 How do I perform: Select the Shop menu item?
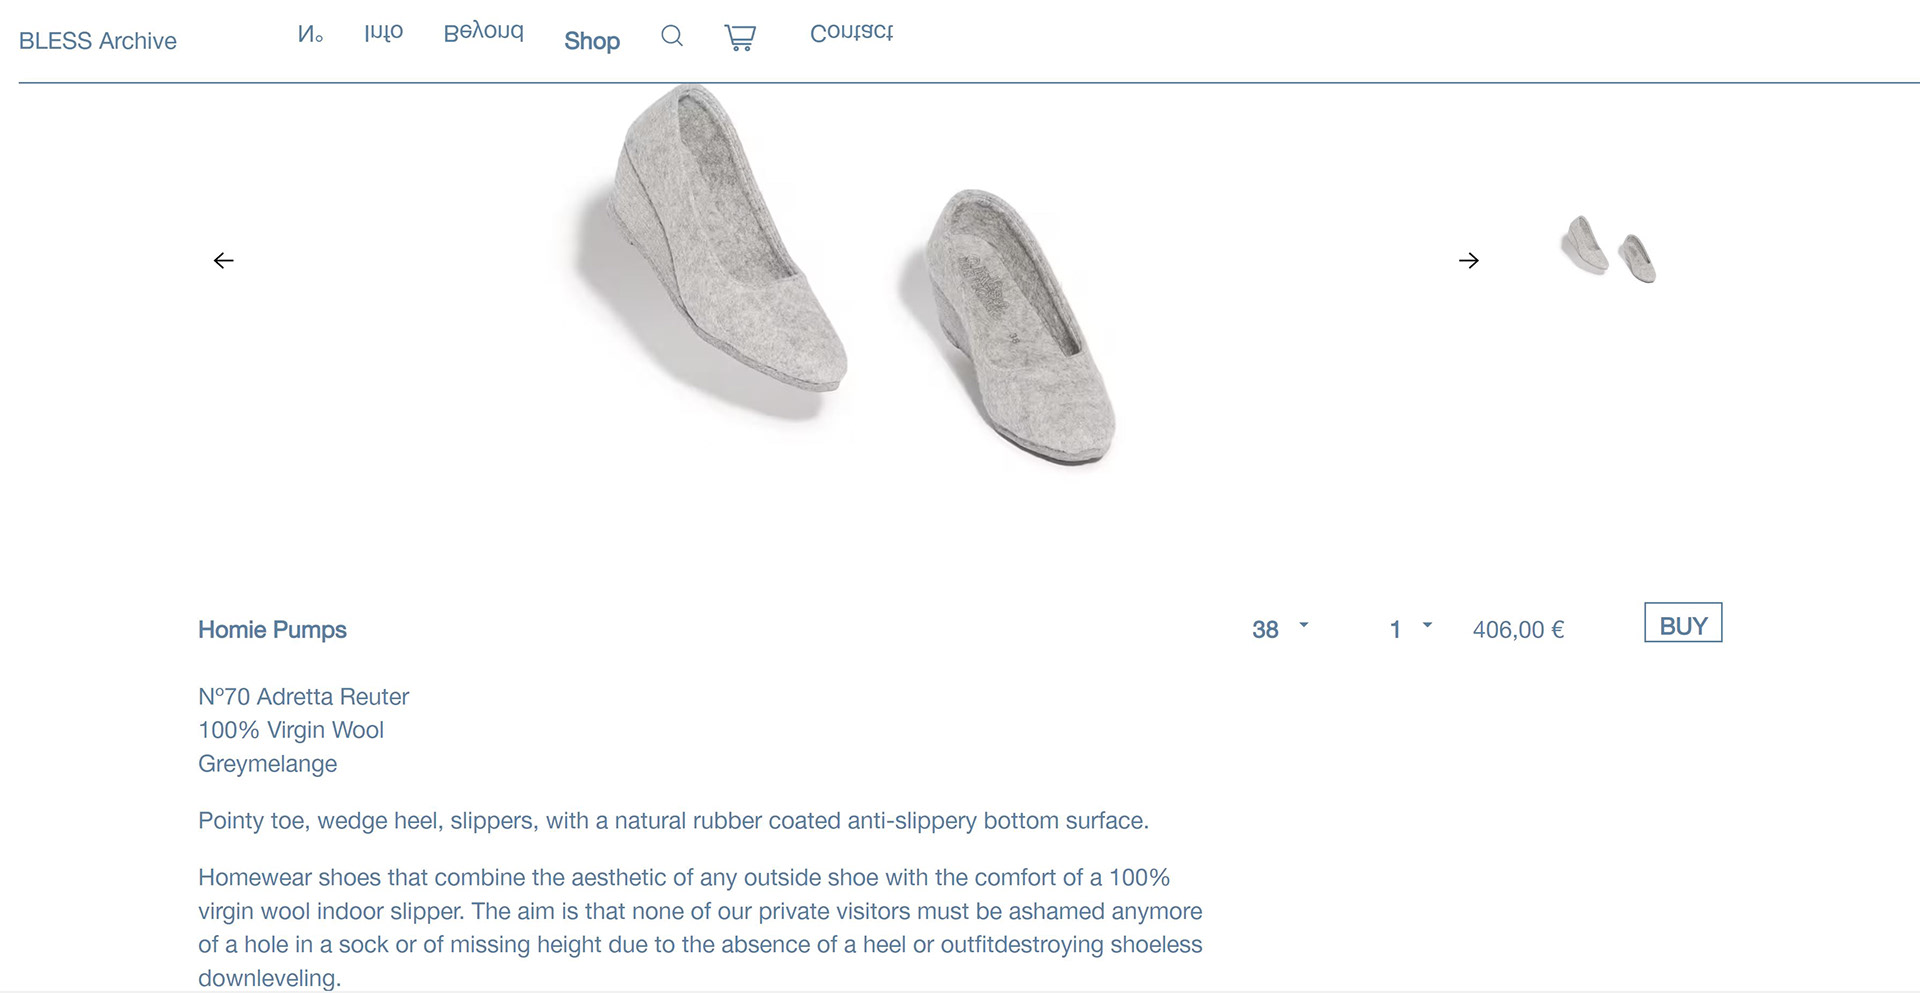pos(592,41)
